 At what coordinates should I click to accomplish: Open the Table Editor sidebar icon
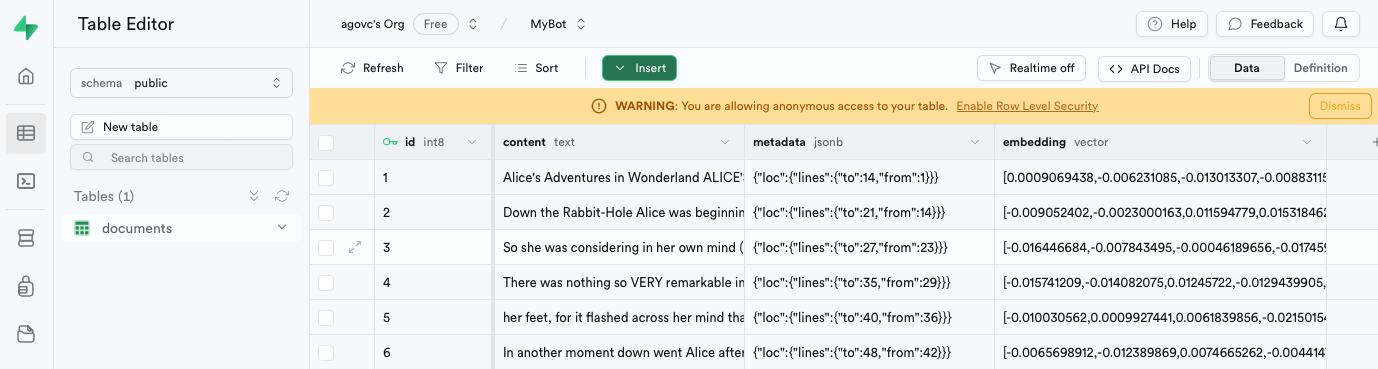[26, 132]
